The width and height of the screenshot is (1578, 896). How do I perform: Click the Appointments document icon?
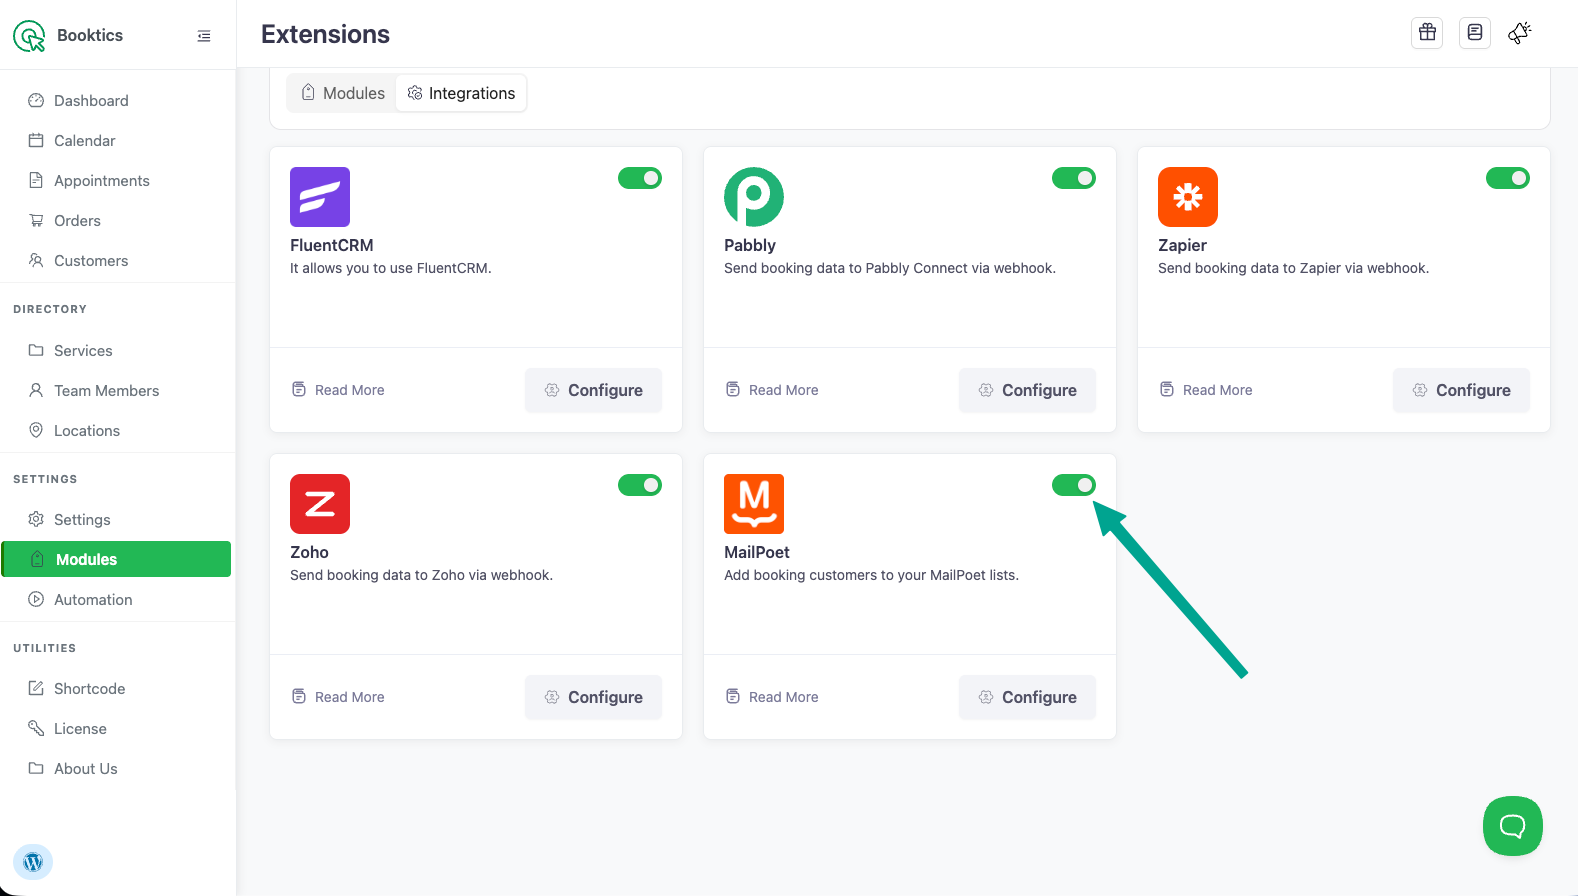pos(36,180)
